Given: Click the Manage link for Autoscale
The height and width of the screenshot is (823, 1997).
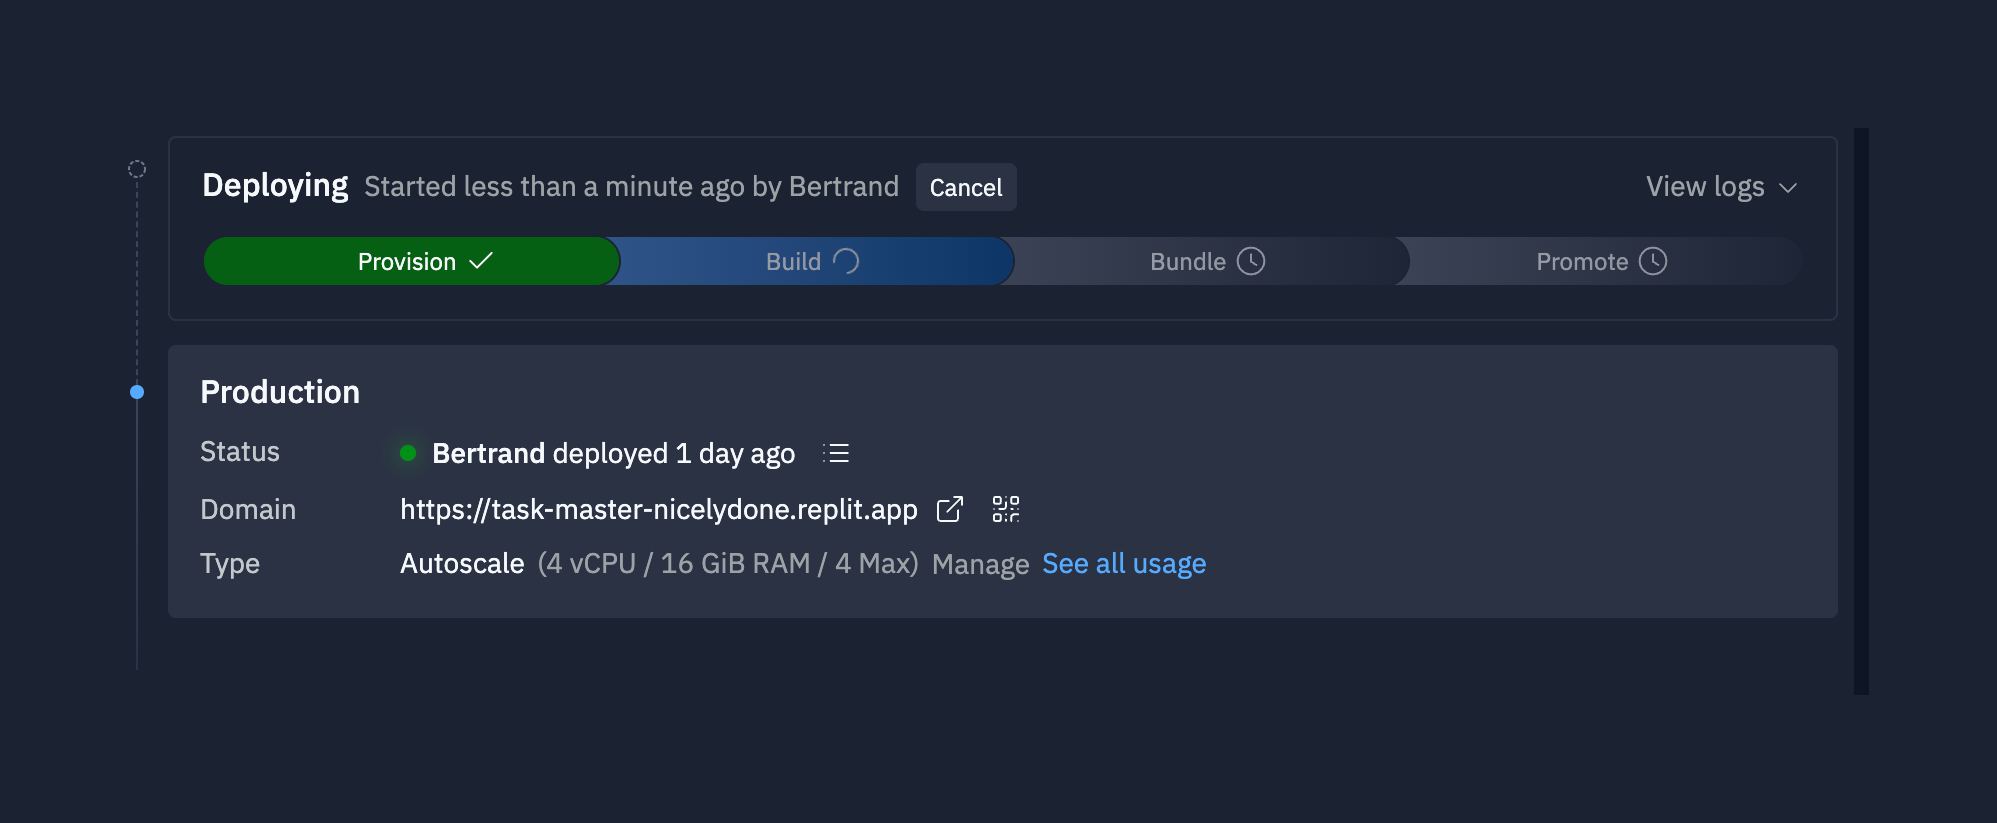Looking at the screenshot, I should 980,565.
